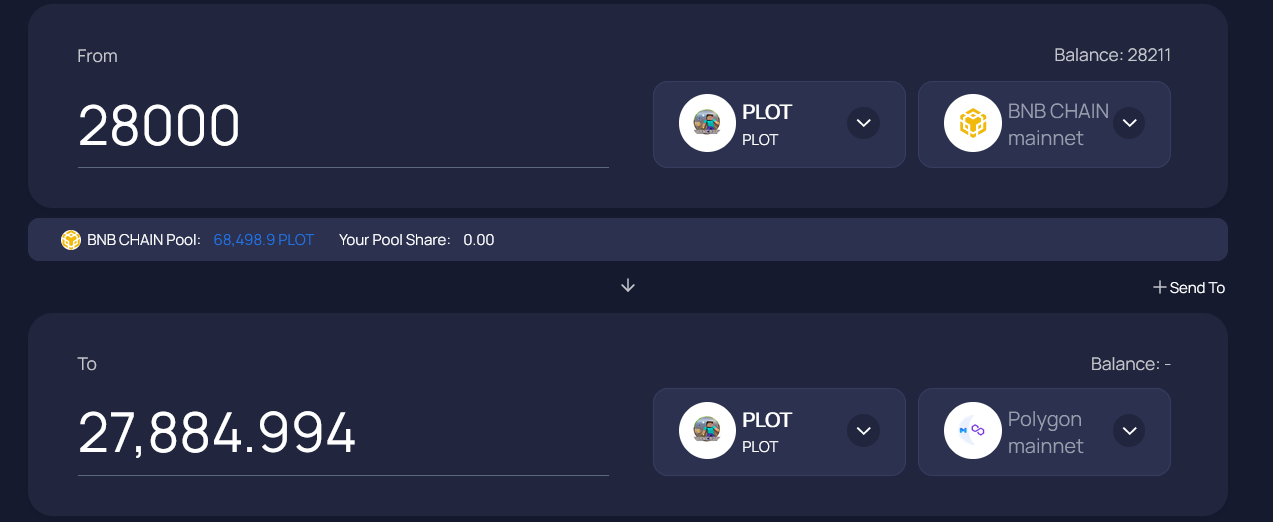The image size is (1273, 522).
Task: Click the To amount field showing 27,884.994
Action: 343,434
